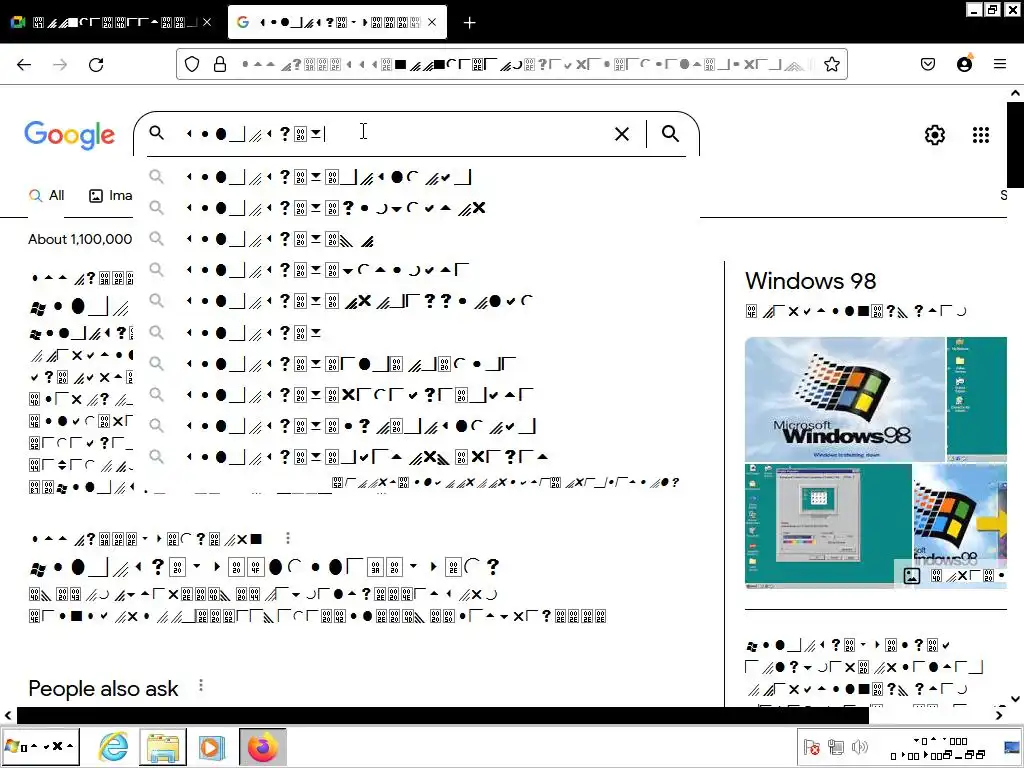This screenshot has height=768, width=1024.
Task: Open the folder explorer taskbar icon
Action: (x=163, y=746)
